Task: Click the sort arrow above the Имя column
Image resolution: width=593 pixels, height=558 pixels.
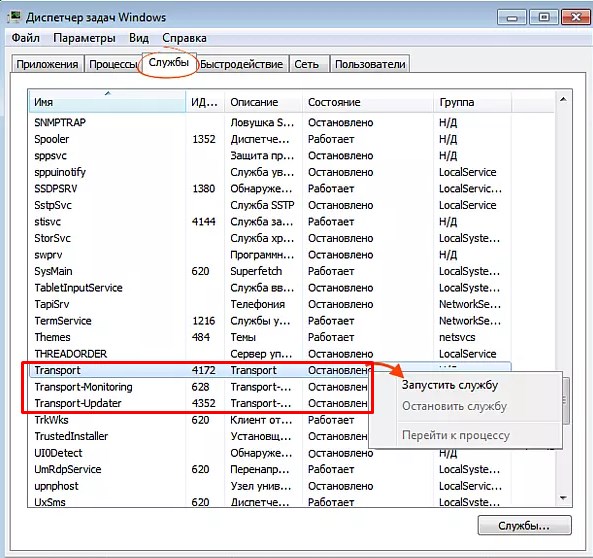Action: (x=108, y=93)
